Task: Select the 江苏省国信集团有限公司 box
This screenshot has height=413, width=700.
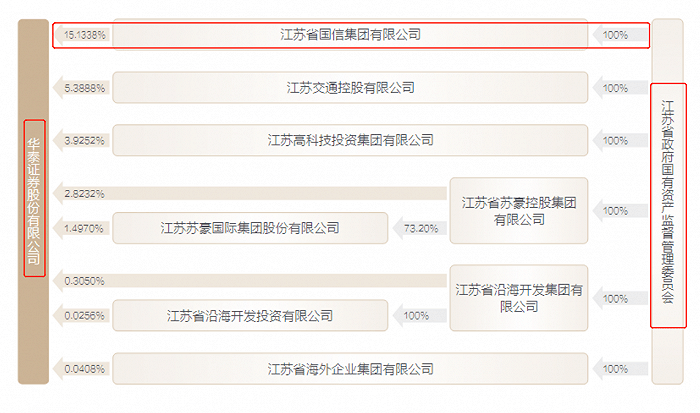Action: pyautogui.click(x=350, y=35)
